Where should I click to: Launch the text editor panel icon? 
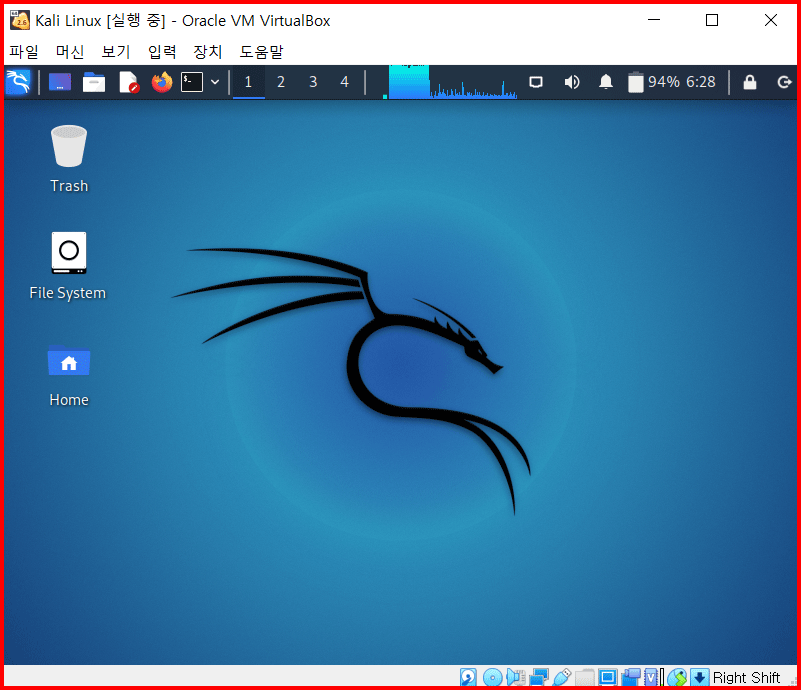click(x=128, y=82)
